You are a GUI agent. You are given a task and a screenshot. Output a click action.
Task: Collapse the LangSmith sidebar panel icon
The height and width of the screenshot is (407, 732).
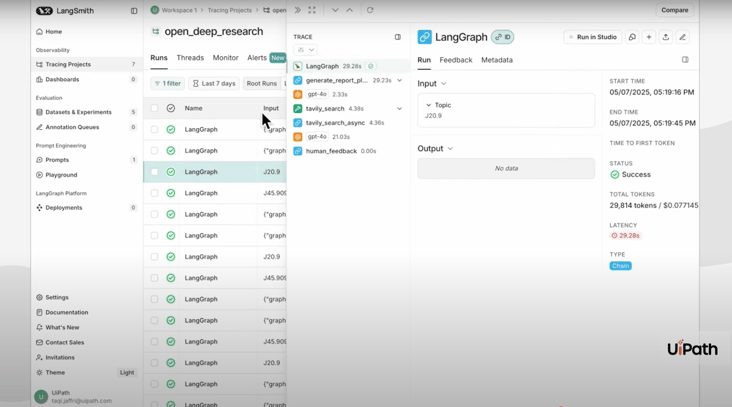point(134,11)
